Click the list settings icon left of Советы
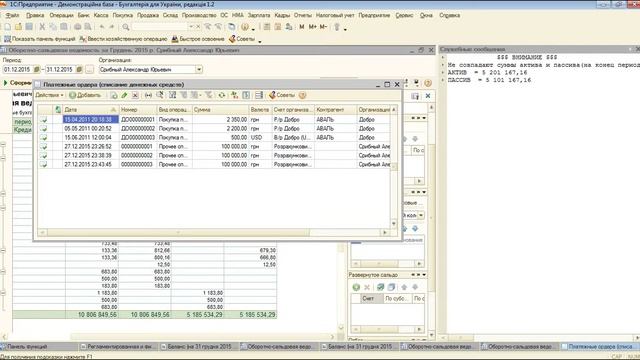The height and width of the screenshot is (360, 640). pos(259,95)
